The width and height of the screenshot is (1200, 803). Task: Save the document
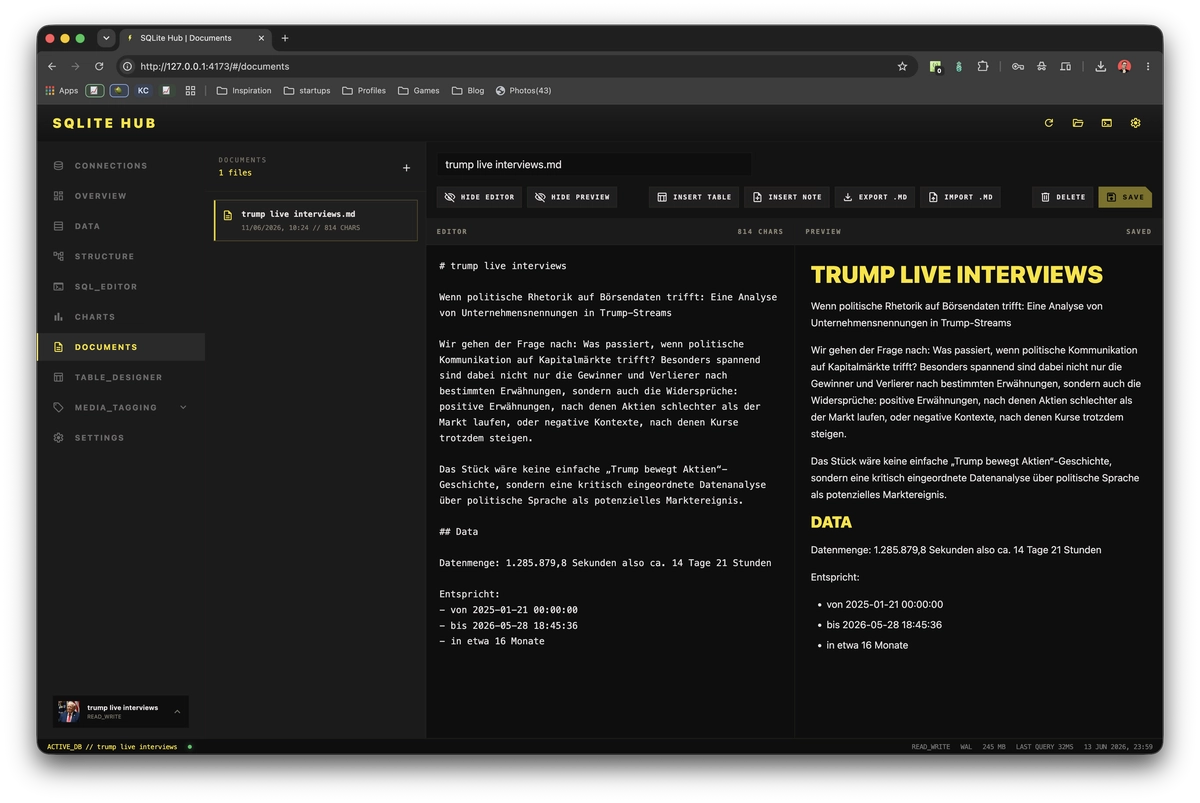point(1125,197)
